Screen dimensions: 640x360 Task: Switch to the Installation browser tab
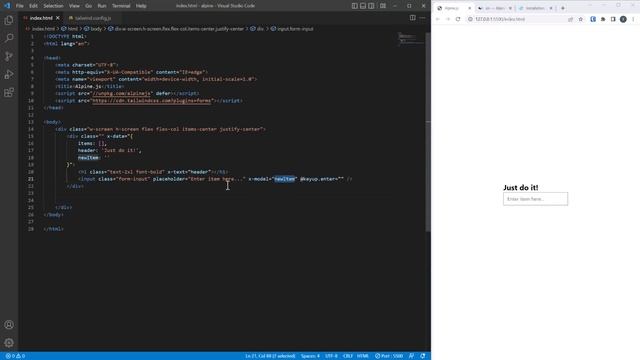534,8
